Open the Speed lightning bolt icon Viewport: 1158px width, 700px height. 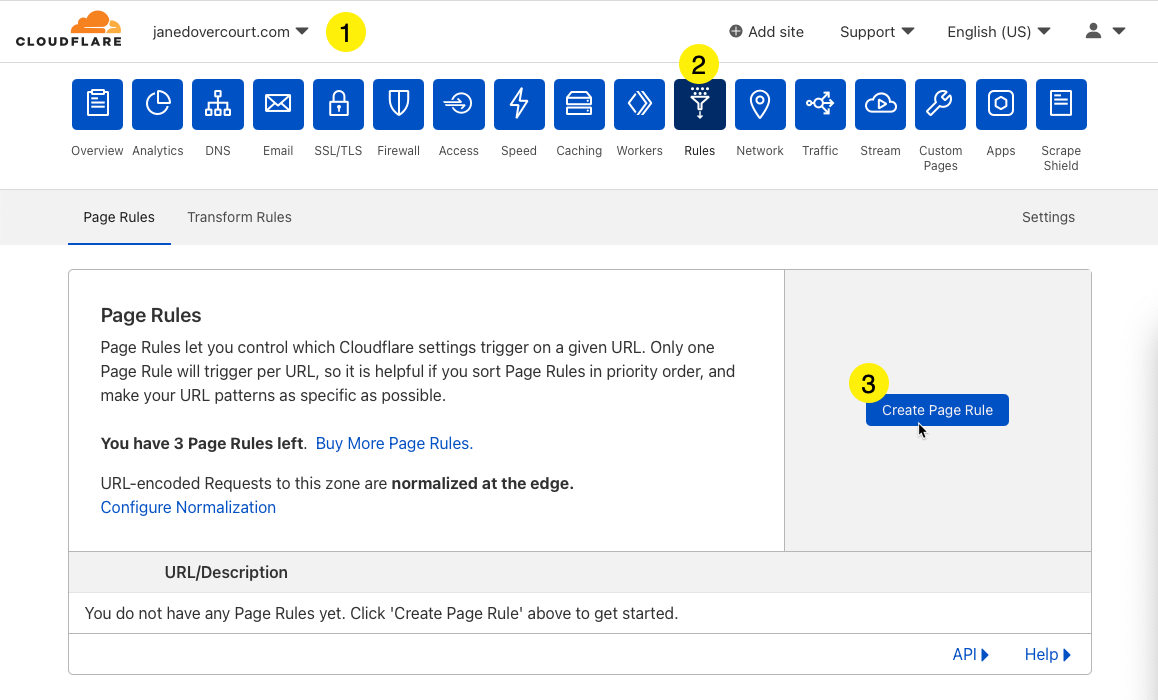pyautogui.click(x=519, y=104)
